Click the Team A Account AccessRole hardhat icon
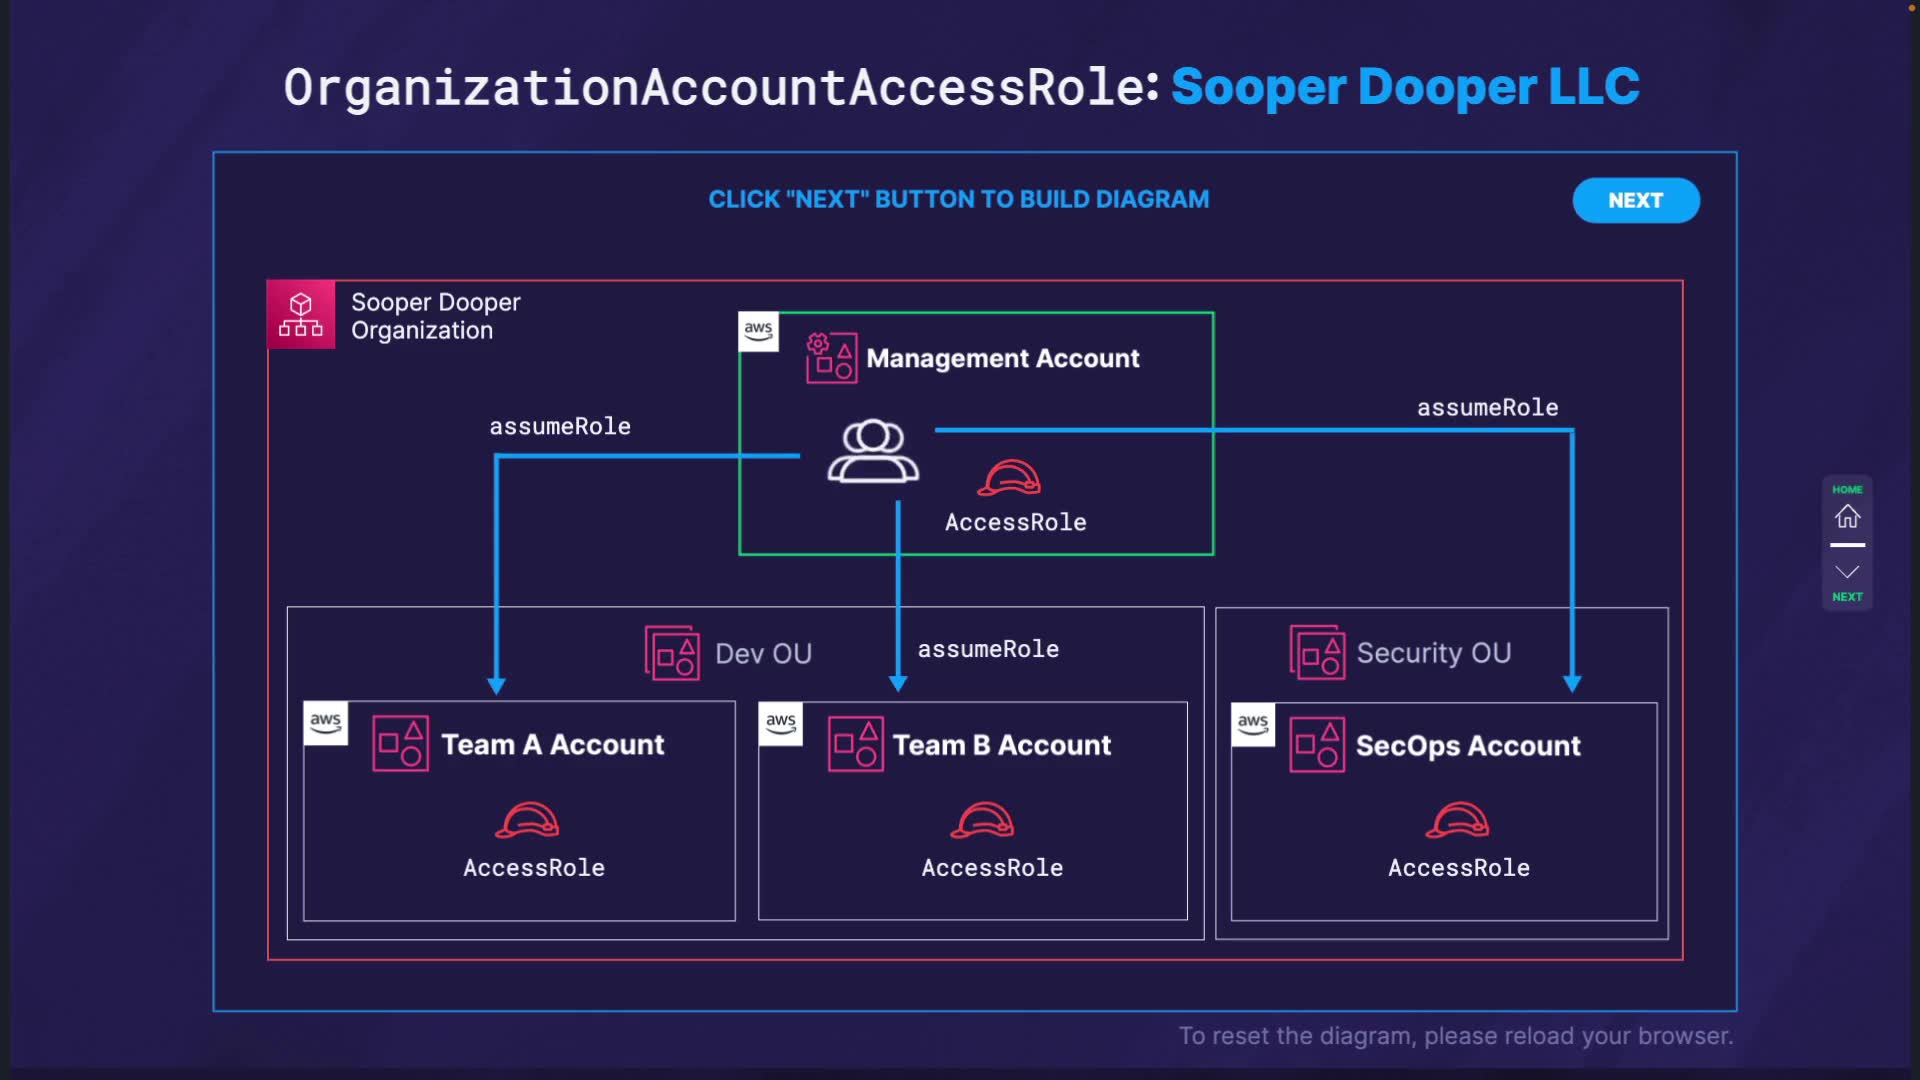Image resolution: width=1920 pixels, height=1080 pixels. point(527,820)
